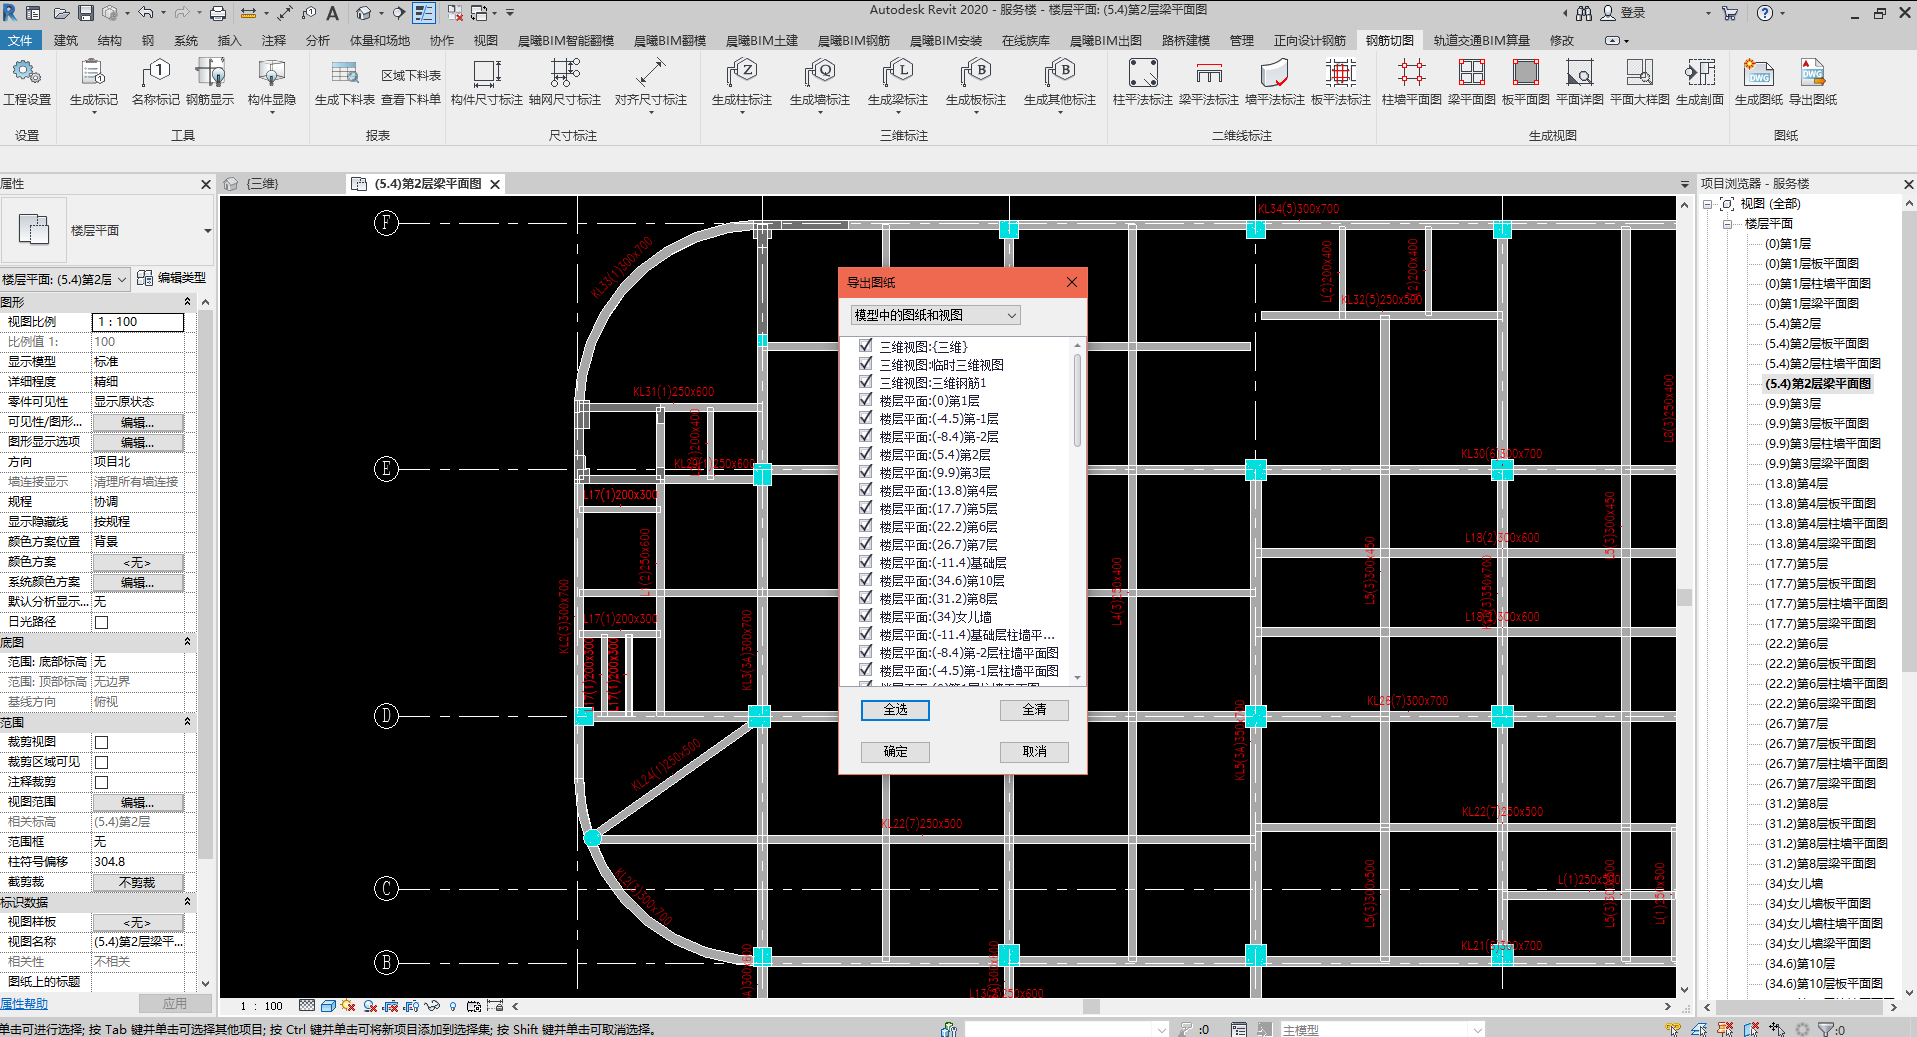Switch to the 注释 ribbon tab
The image size is (1917, 1037).
pos(274,40)
